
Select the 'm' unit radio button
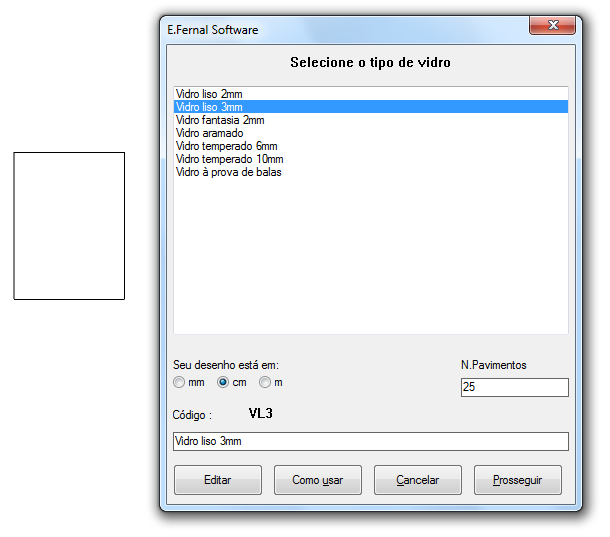(265, 382)
